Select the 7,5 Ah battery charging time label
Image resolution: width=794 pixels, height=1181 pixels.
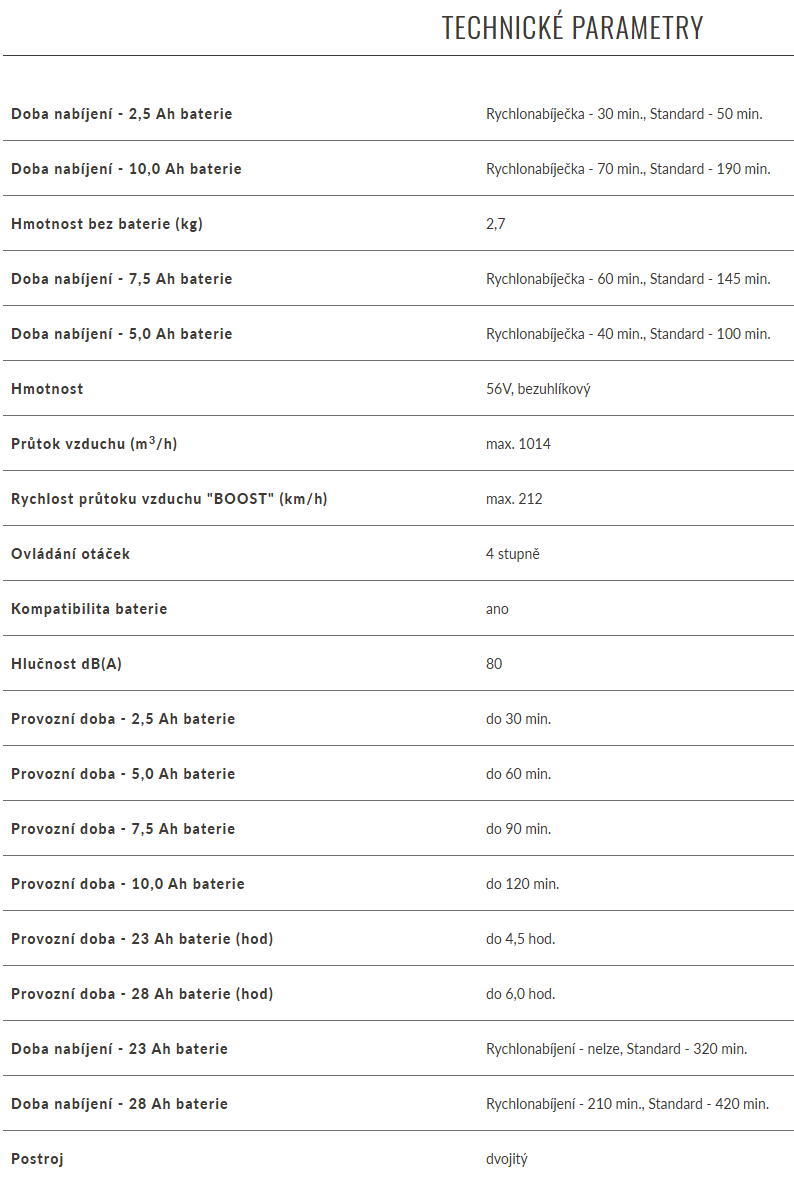click(121, 279)
